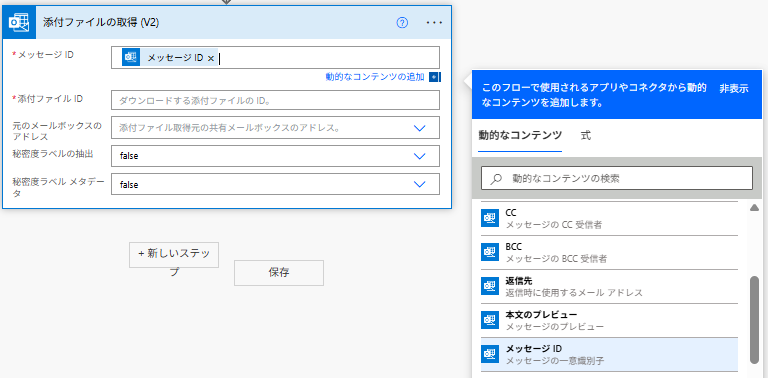Click the Outlook icon next to メッセージ ID in list

click(x=489, y=354)
